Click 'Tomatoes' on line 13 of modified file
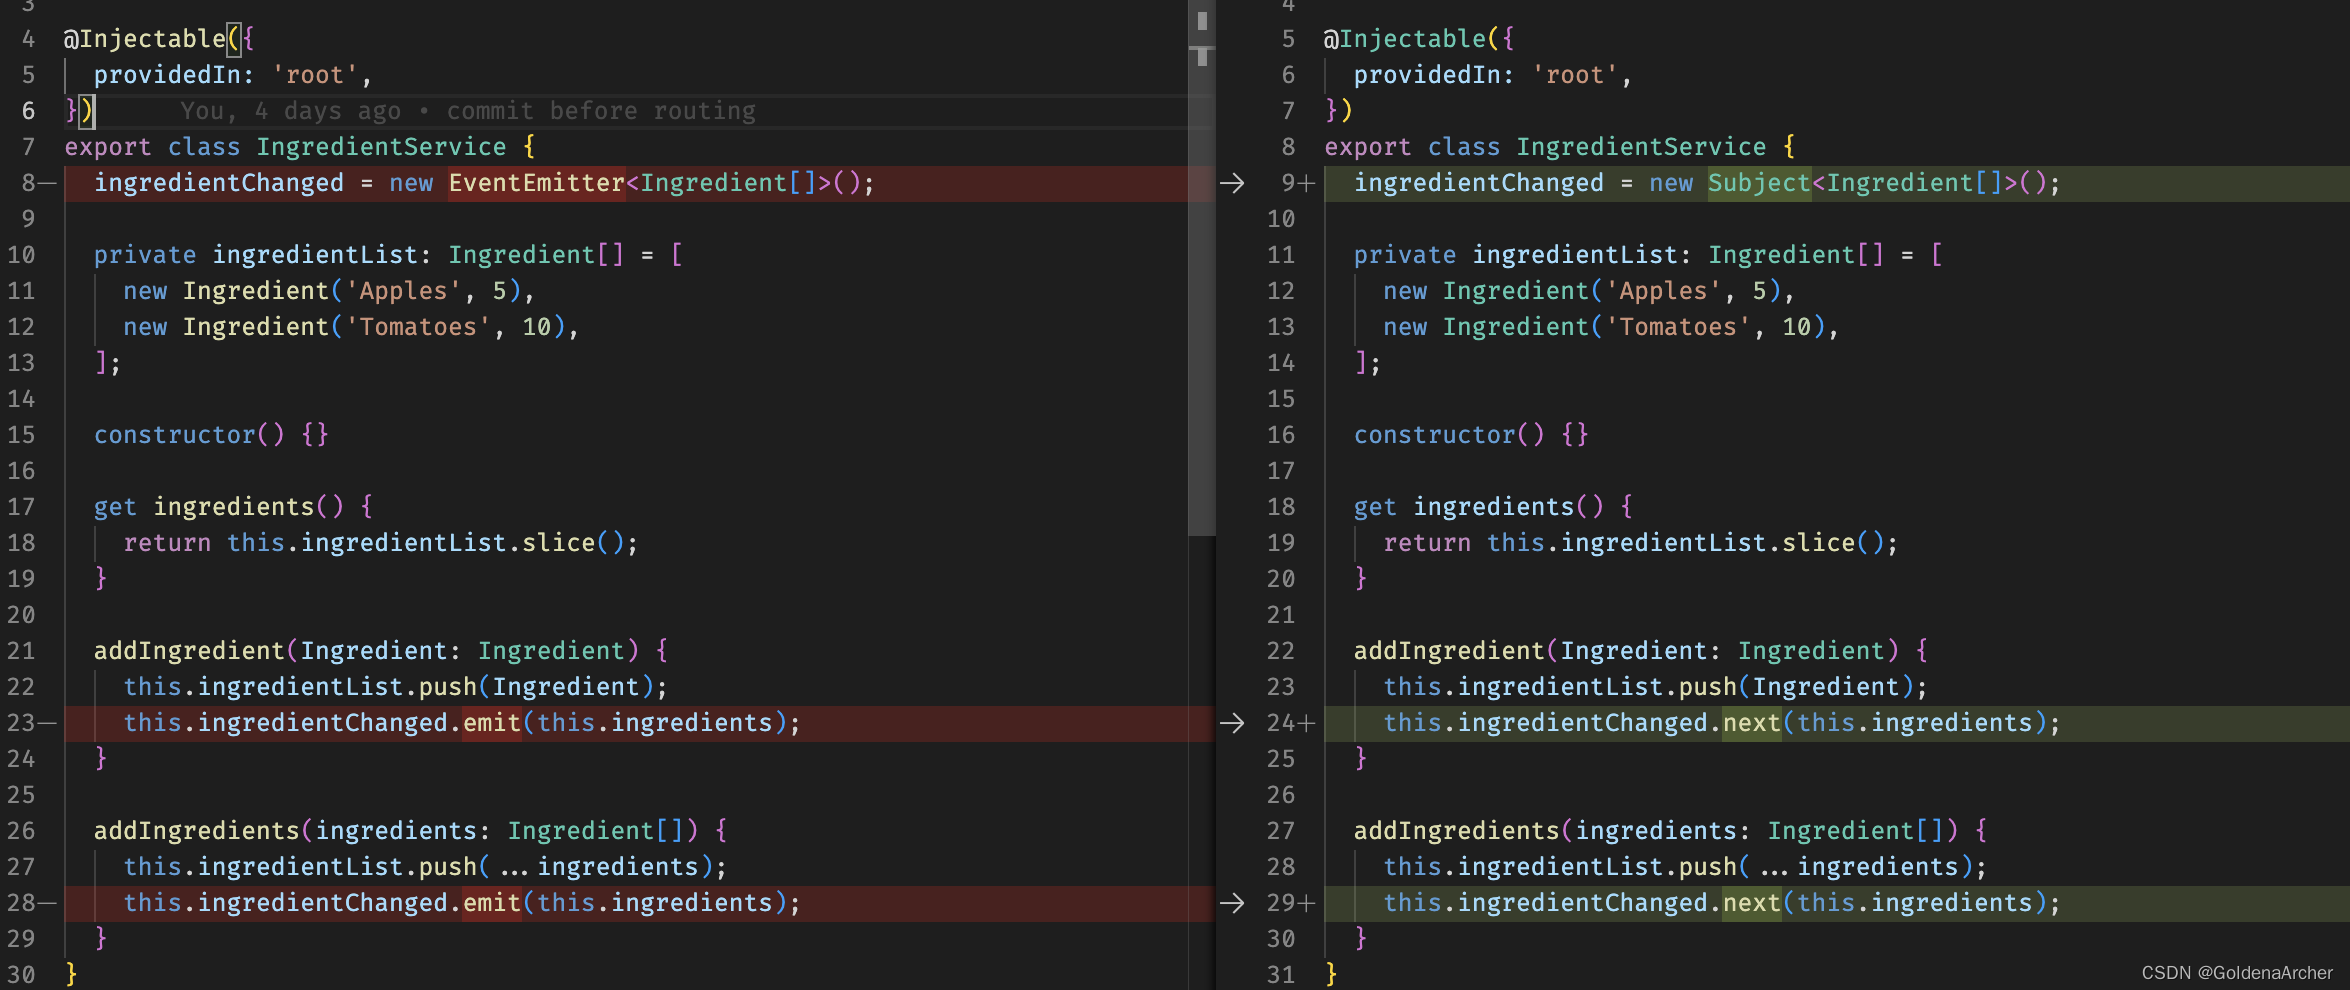2350x990 pixels. pos(1678,327)
